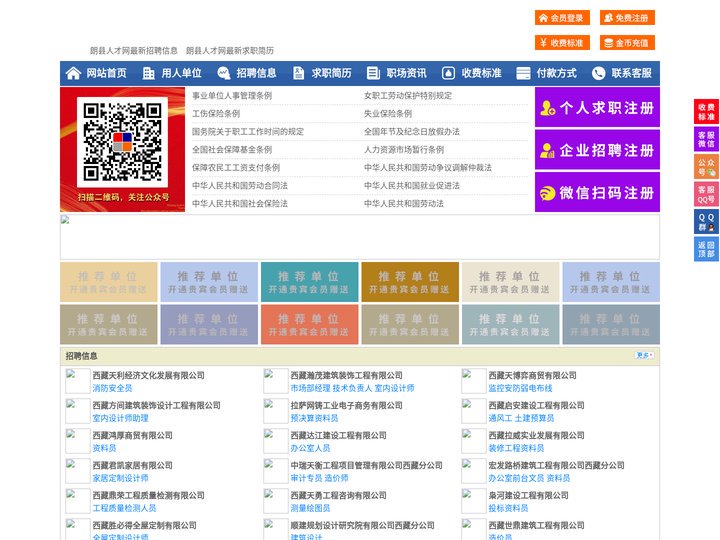720x540 pixels.
Task: Open 家居定制设计师 job link
Action: pyautogui.click(x=120, y=478)
